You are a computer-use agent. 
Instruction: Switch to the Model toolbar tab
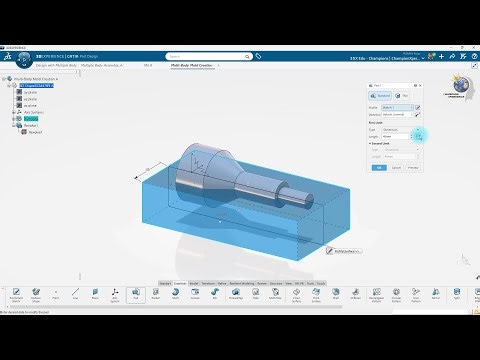[194, 283]
